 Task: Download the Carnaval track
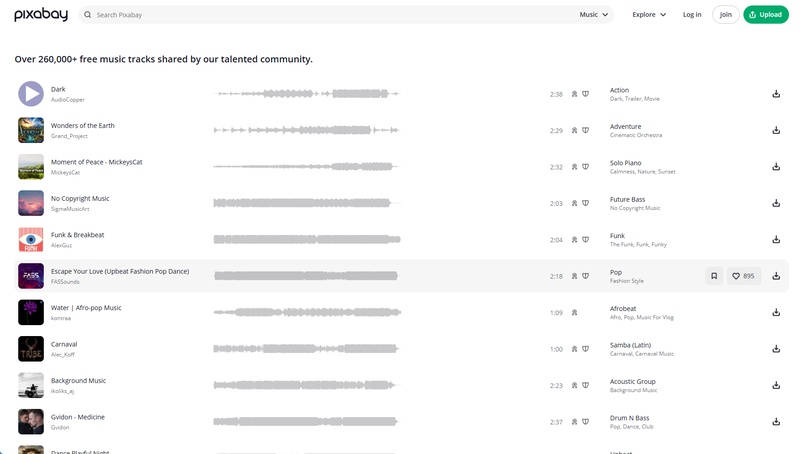pyautogui.click(x=776, y=349)
